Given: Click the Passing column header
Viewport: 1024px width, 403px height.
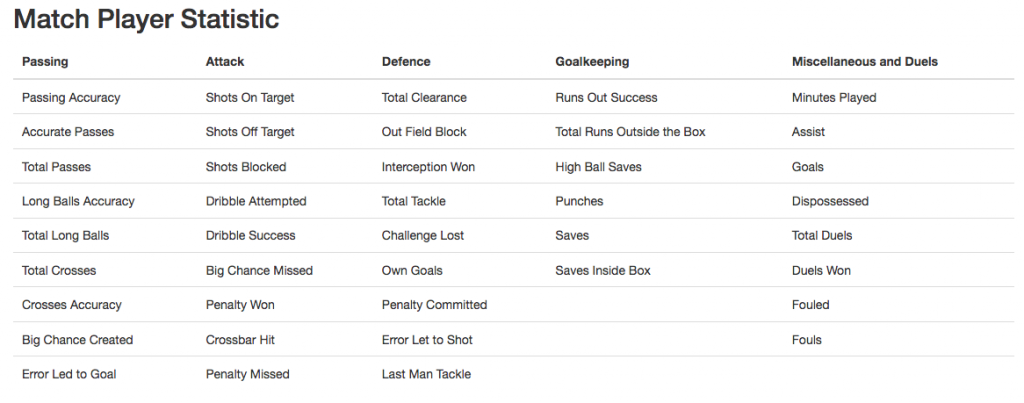Looking at the screenshot, I should click(45, 61).
